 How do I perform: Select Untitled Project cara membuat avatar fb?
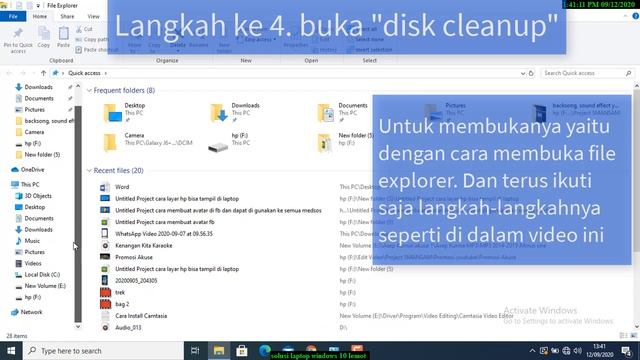[x=164, y=222]
